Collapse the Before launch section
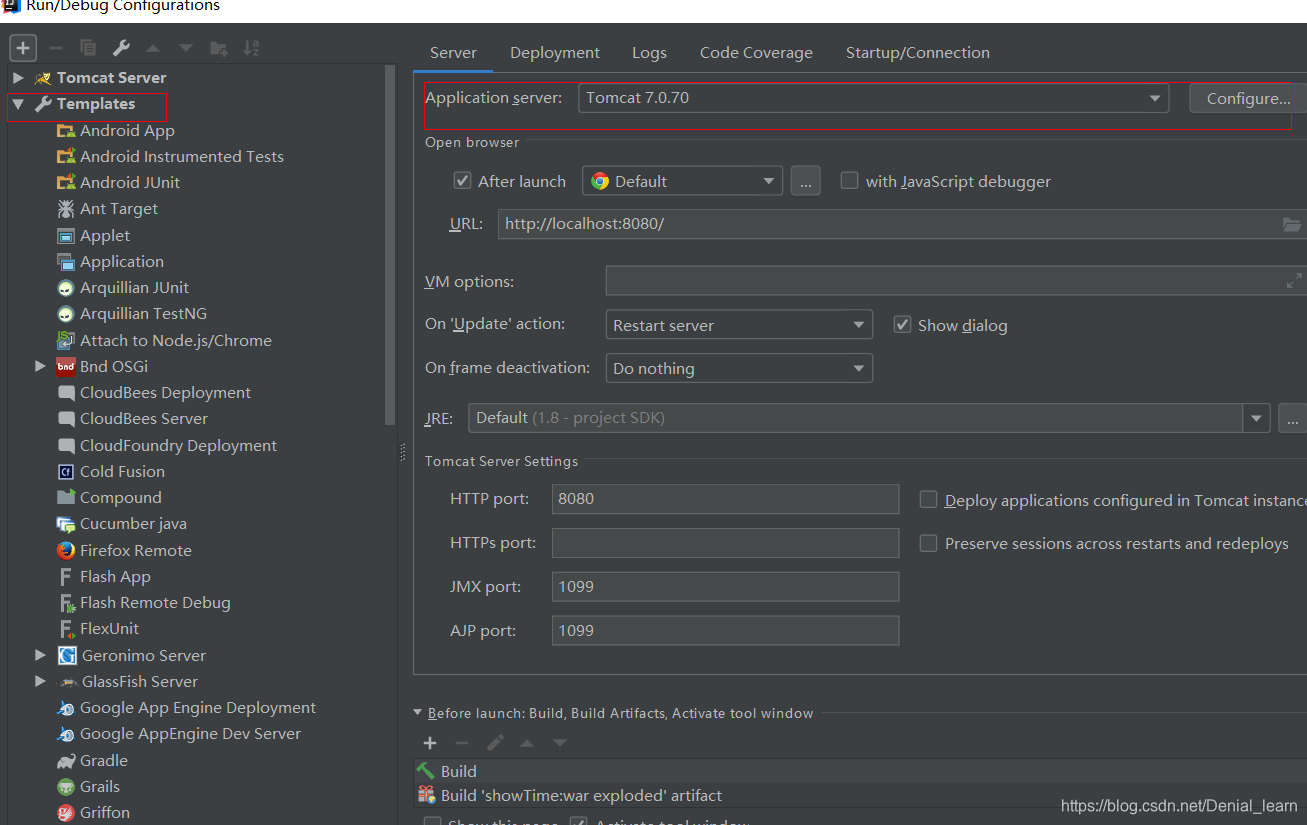1307x825 pixels. click(x=418, y=713)
